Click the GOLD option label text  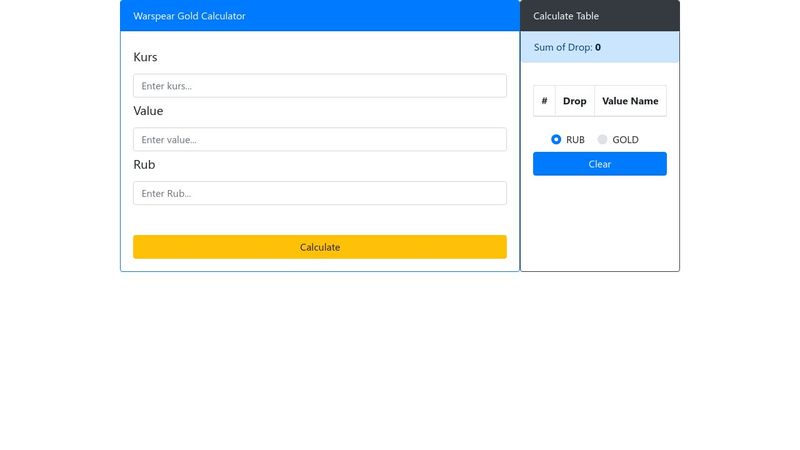pos(625,140)
